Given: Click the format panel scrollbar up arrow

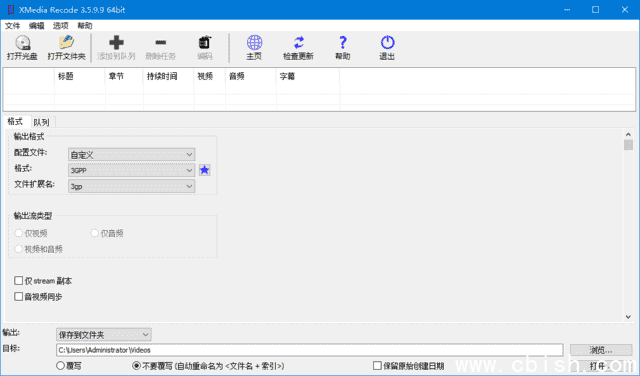Looking at the screenshot, I should (x=628, y=134).
